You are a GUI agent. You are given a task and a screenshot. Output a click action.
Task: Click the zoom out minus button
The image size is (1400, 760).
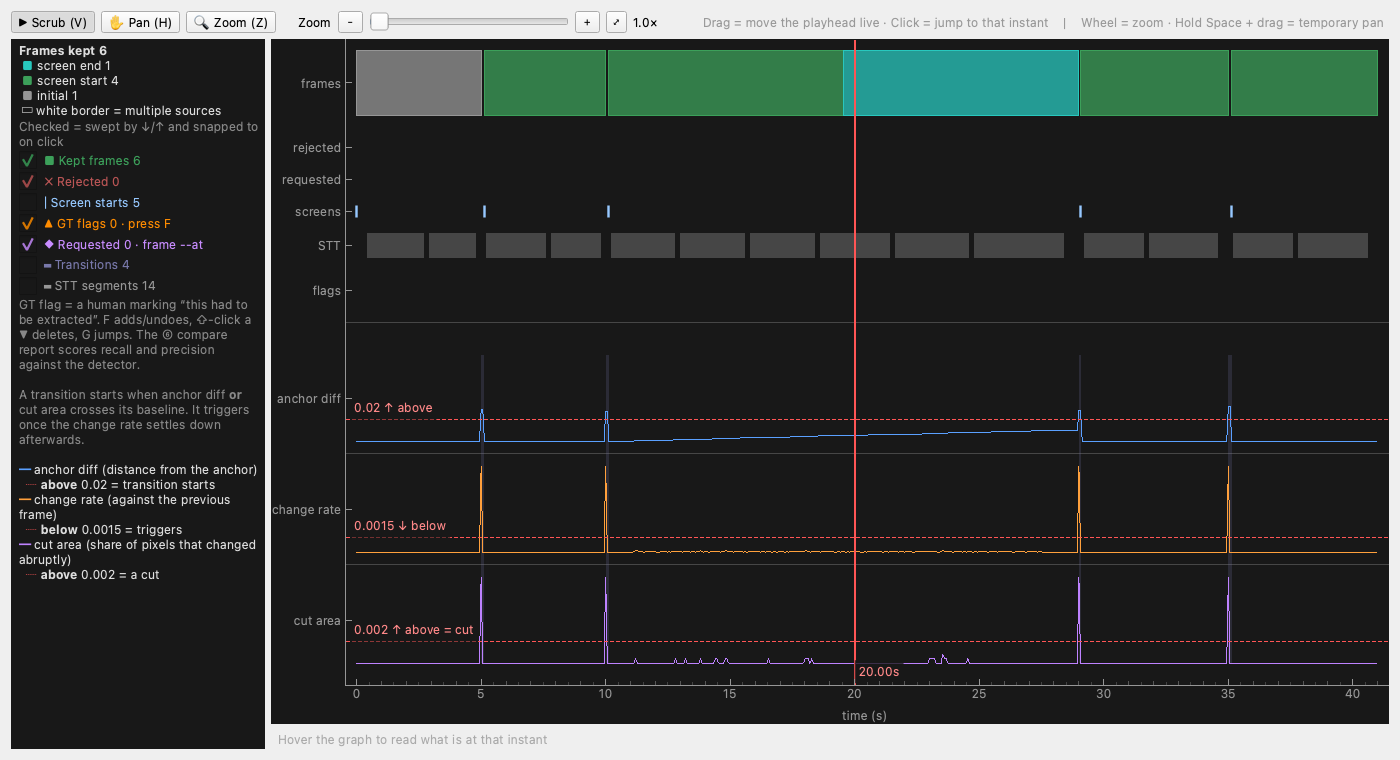point(350,22)
